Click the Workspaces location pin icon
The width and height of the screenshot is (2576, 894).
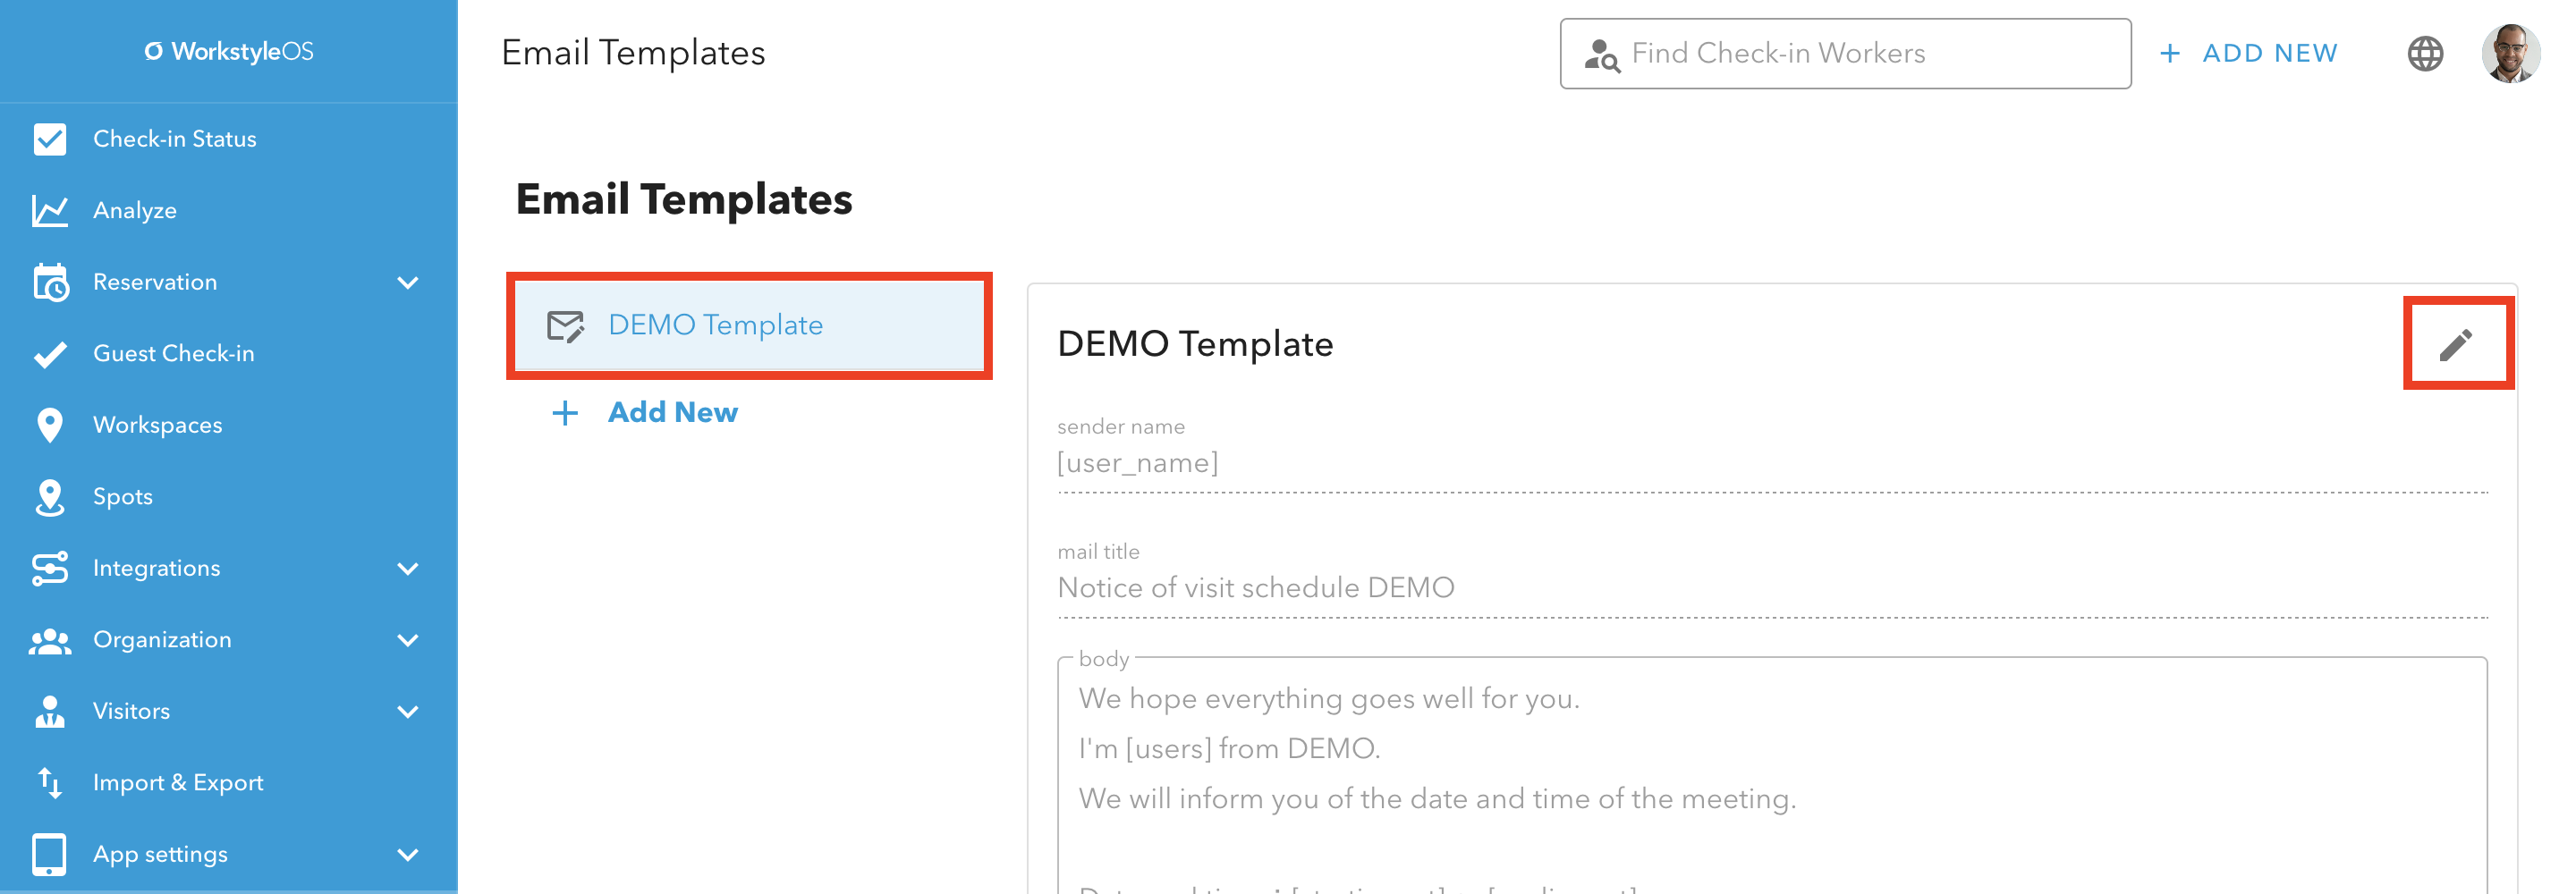click(49, 425)
